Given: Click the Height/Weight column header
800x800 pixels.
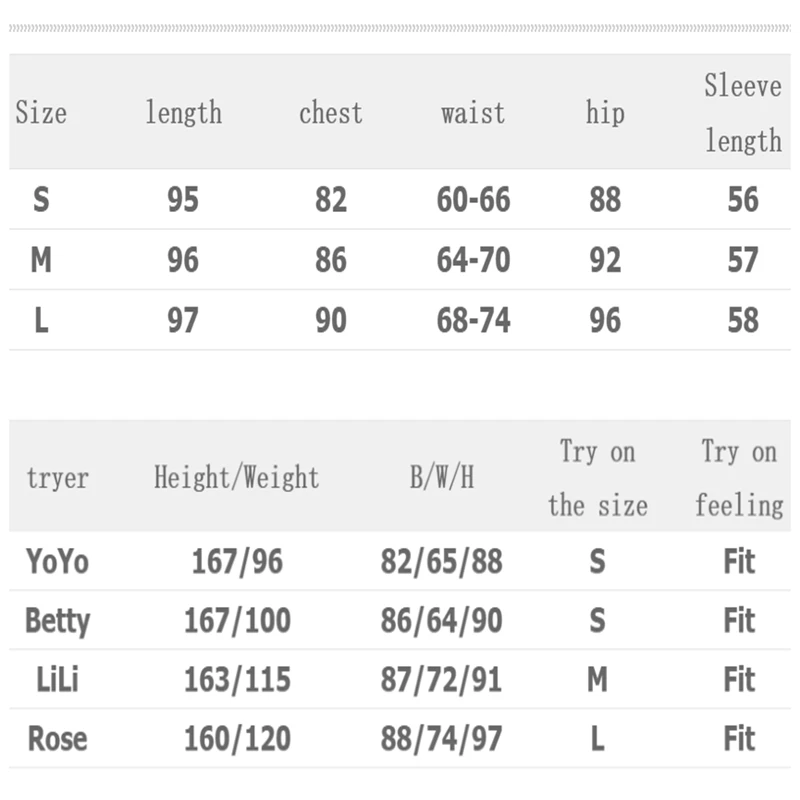Looking at the screenshot, I should (x=236, y=478).
